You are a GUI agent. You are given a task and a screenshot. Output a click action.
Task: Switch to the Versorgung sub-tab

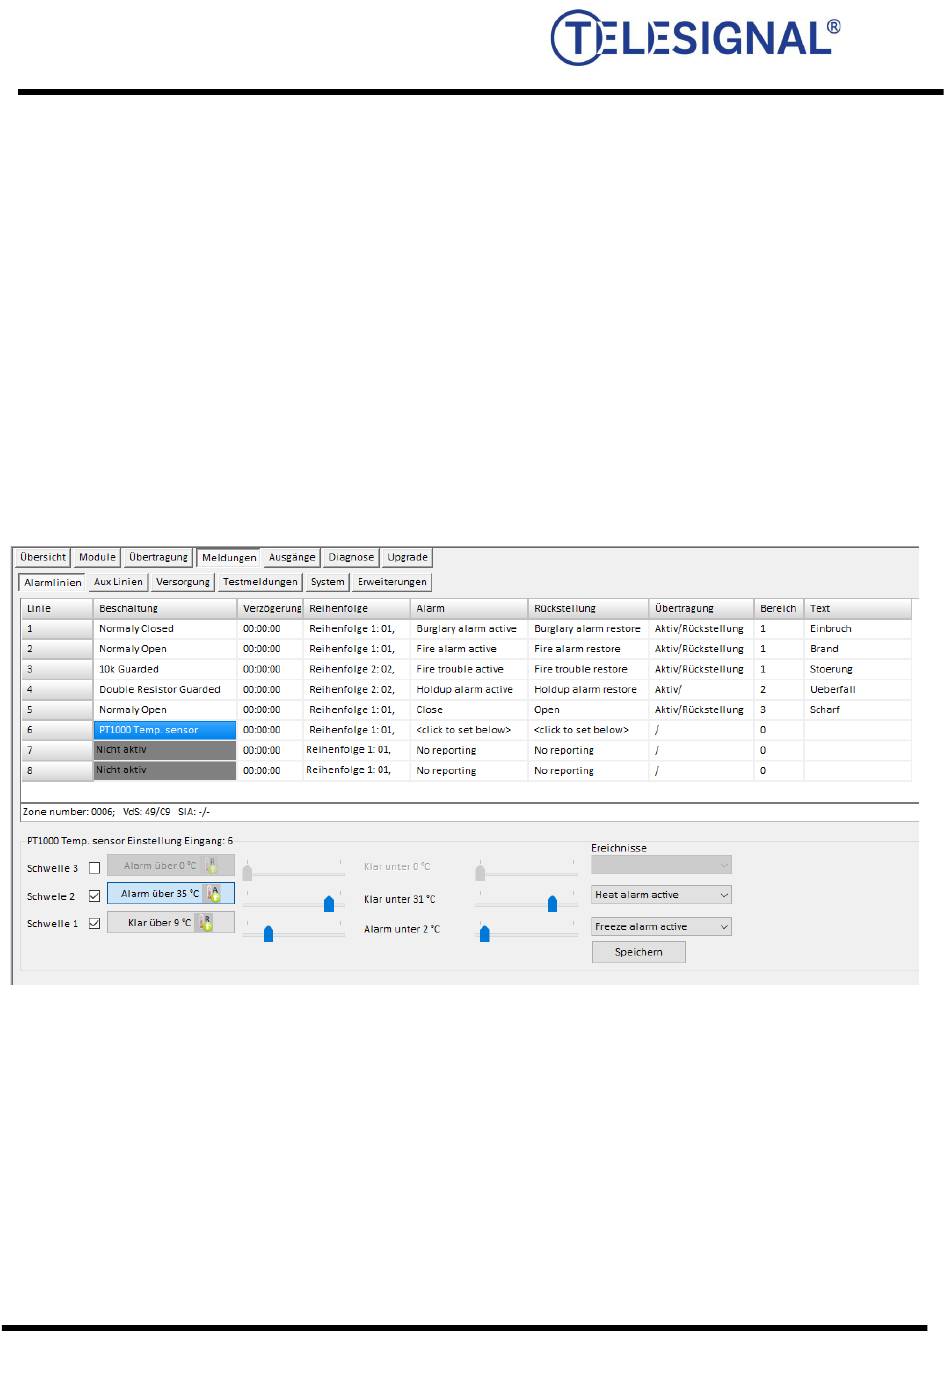(183, 581)
